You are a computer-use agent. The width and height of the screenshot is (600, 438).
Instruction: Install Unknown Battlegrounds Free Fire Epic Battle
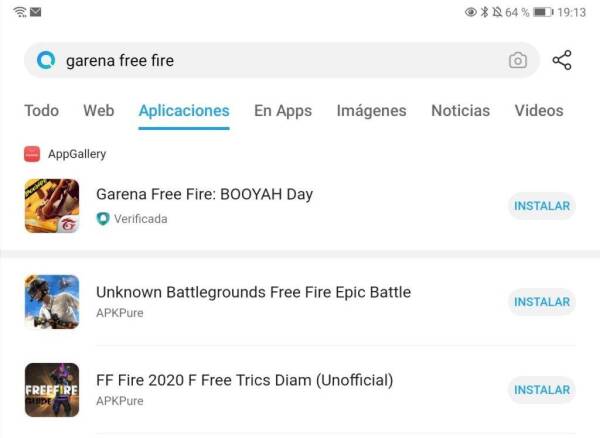tap(542, 302)
